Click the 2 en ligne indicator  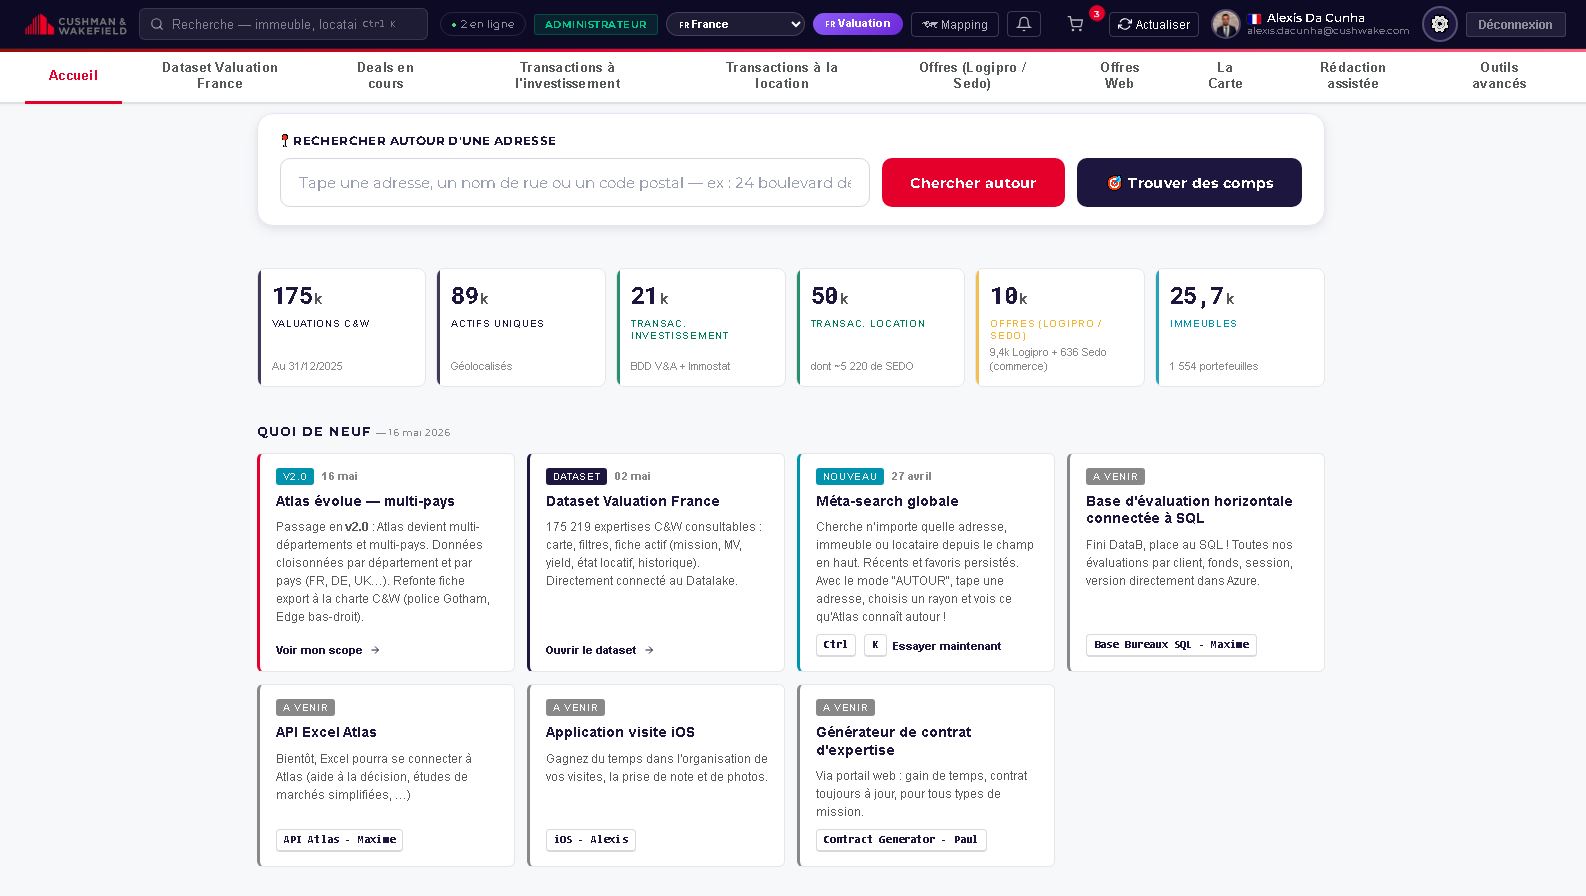(x=483, y=24)
